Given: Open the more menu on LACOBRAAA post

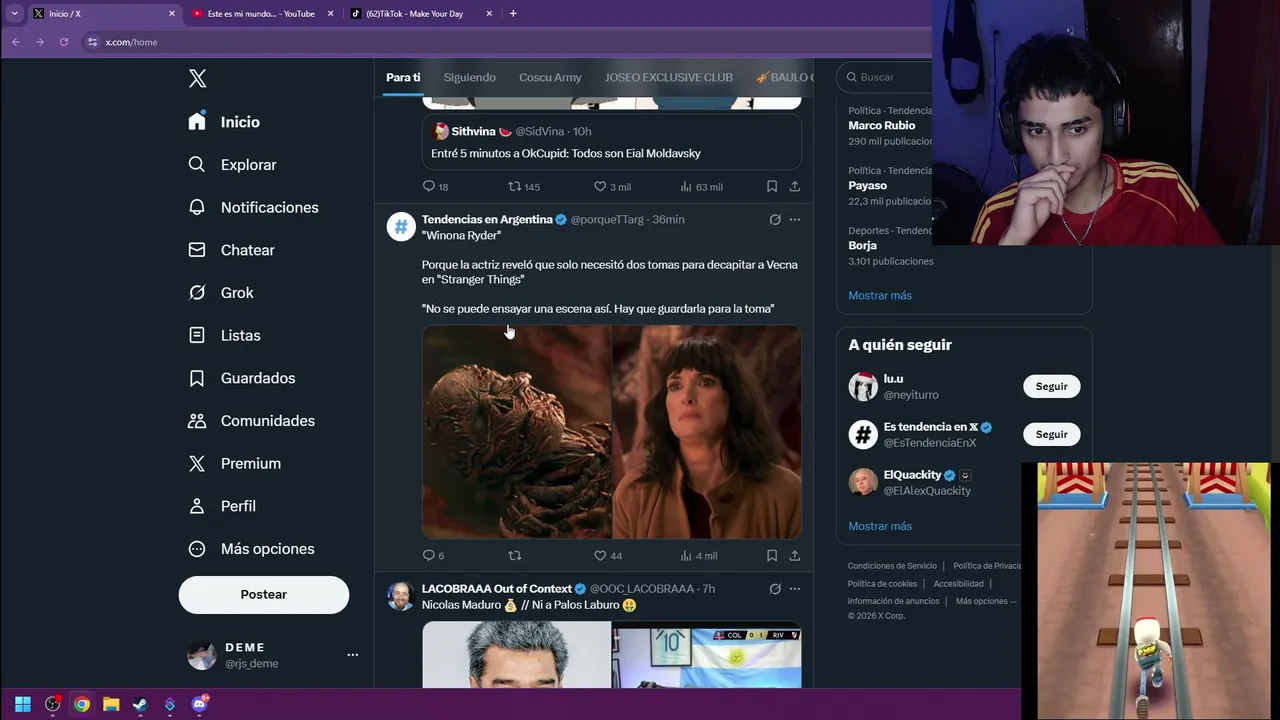Looking at the screenshot, I should click(x=795, y=589).
